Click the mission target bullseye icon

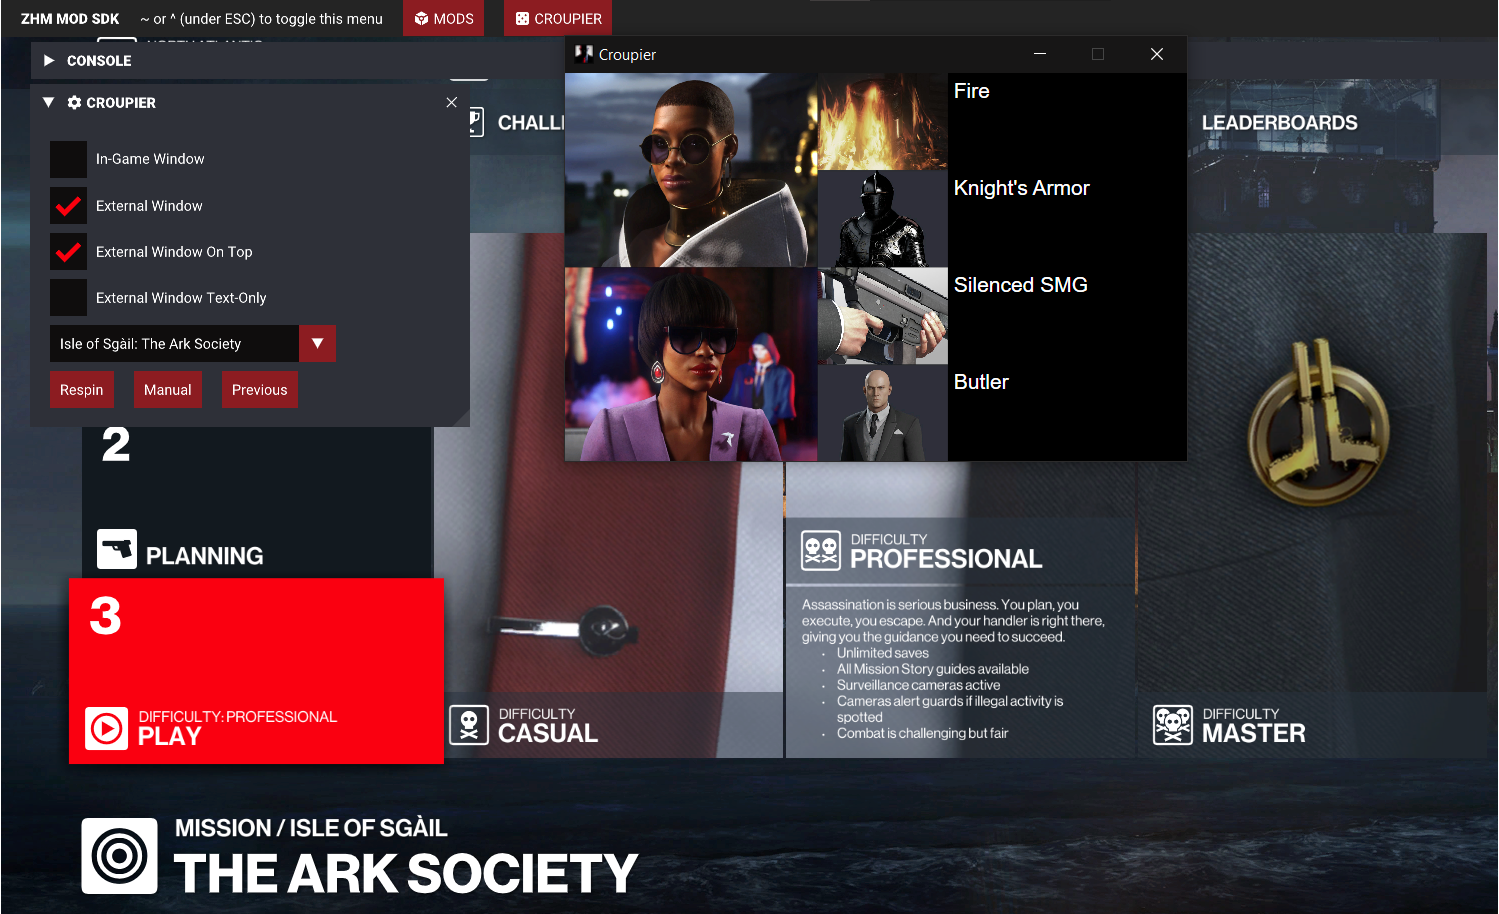120,856
